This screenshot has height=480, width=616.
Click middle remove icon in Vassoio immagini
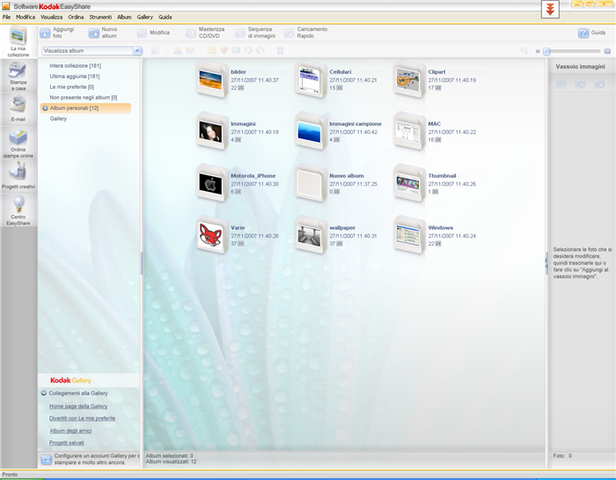coord(580,84)
